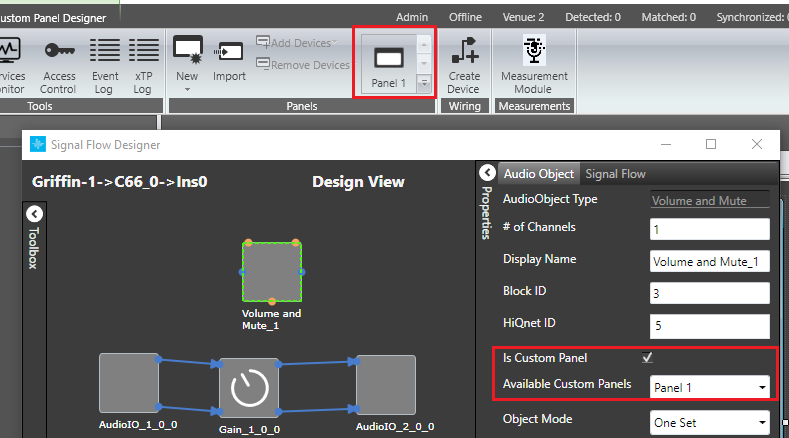Open the Event Log
This screenshot has height=438, width=789.
(x=105, y=66)
